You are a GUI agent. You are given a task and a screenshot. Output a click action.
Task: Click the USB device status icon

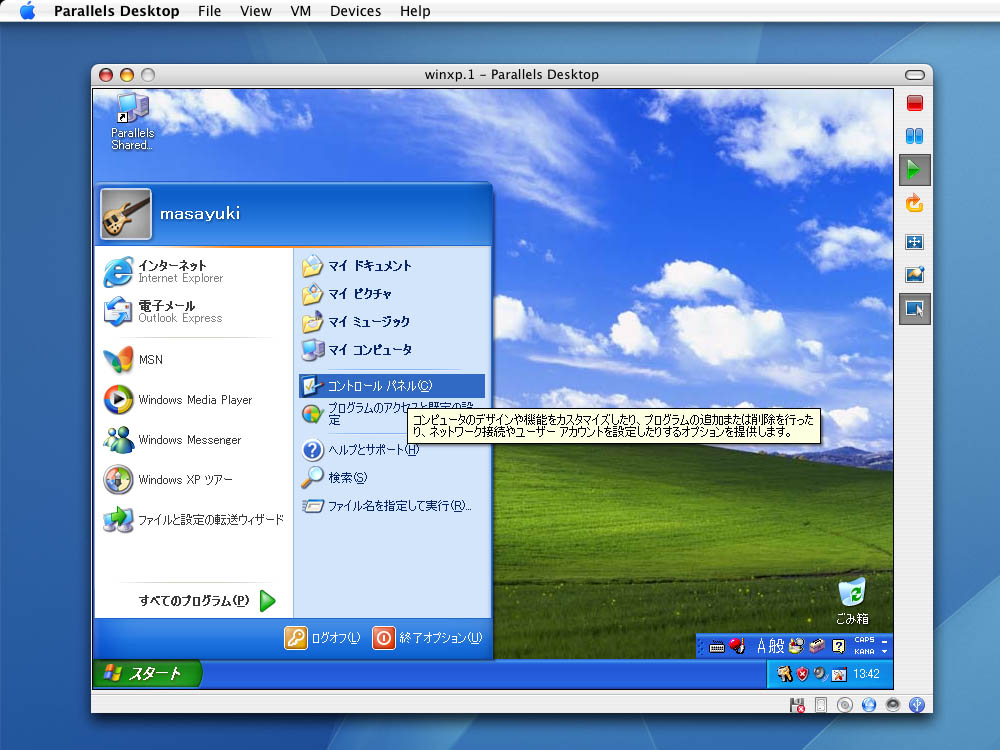point(915,705)
